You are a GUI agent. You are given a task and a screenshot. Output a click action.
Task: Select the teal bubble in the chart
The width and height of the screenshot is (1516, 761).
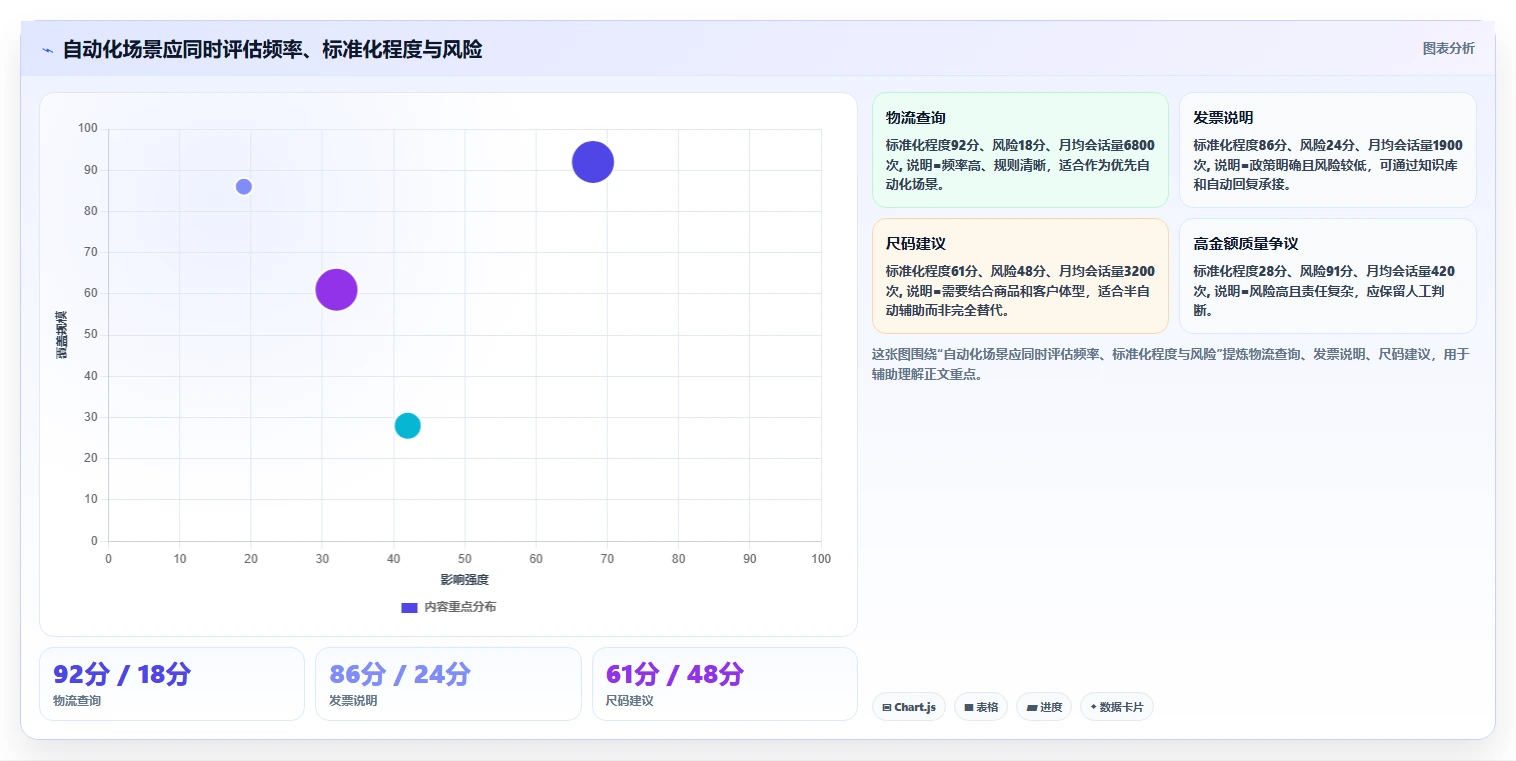tap(407, 425)
